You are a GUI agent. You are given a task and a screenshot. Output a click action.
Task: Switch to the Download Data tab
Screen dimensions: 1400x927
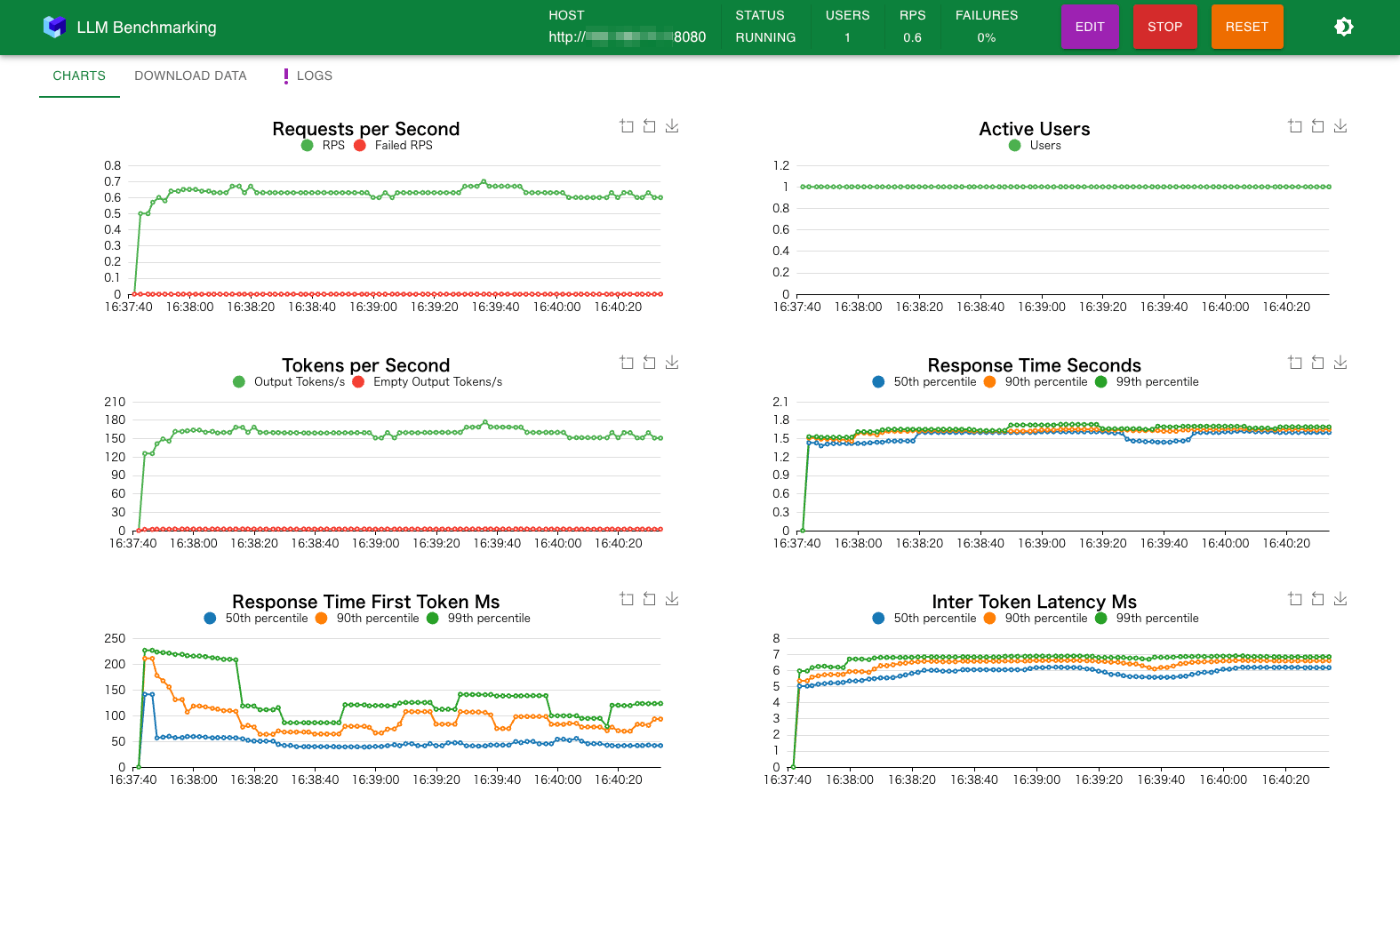pyautogui.click(x=190, y=76)
